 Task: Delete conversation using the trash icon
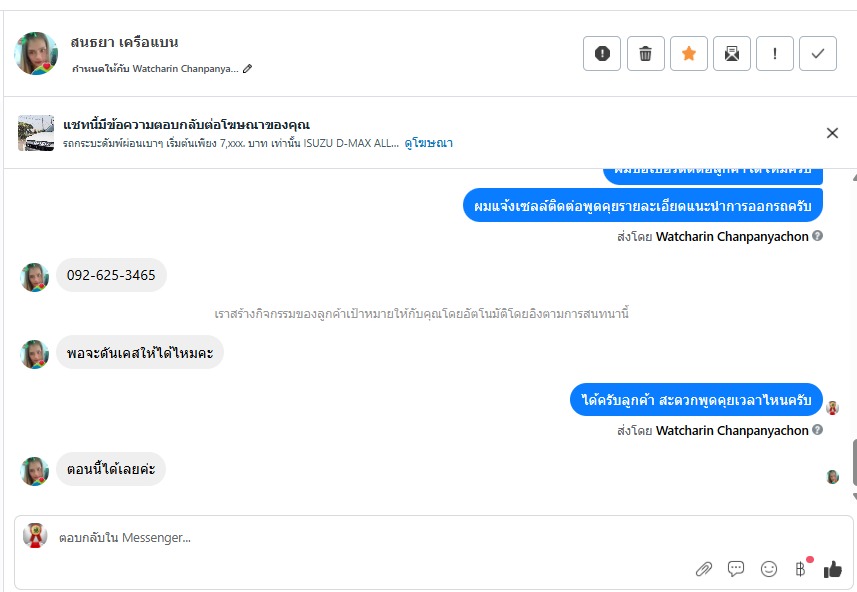646,54
